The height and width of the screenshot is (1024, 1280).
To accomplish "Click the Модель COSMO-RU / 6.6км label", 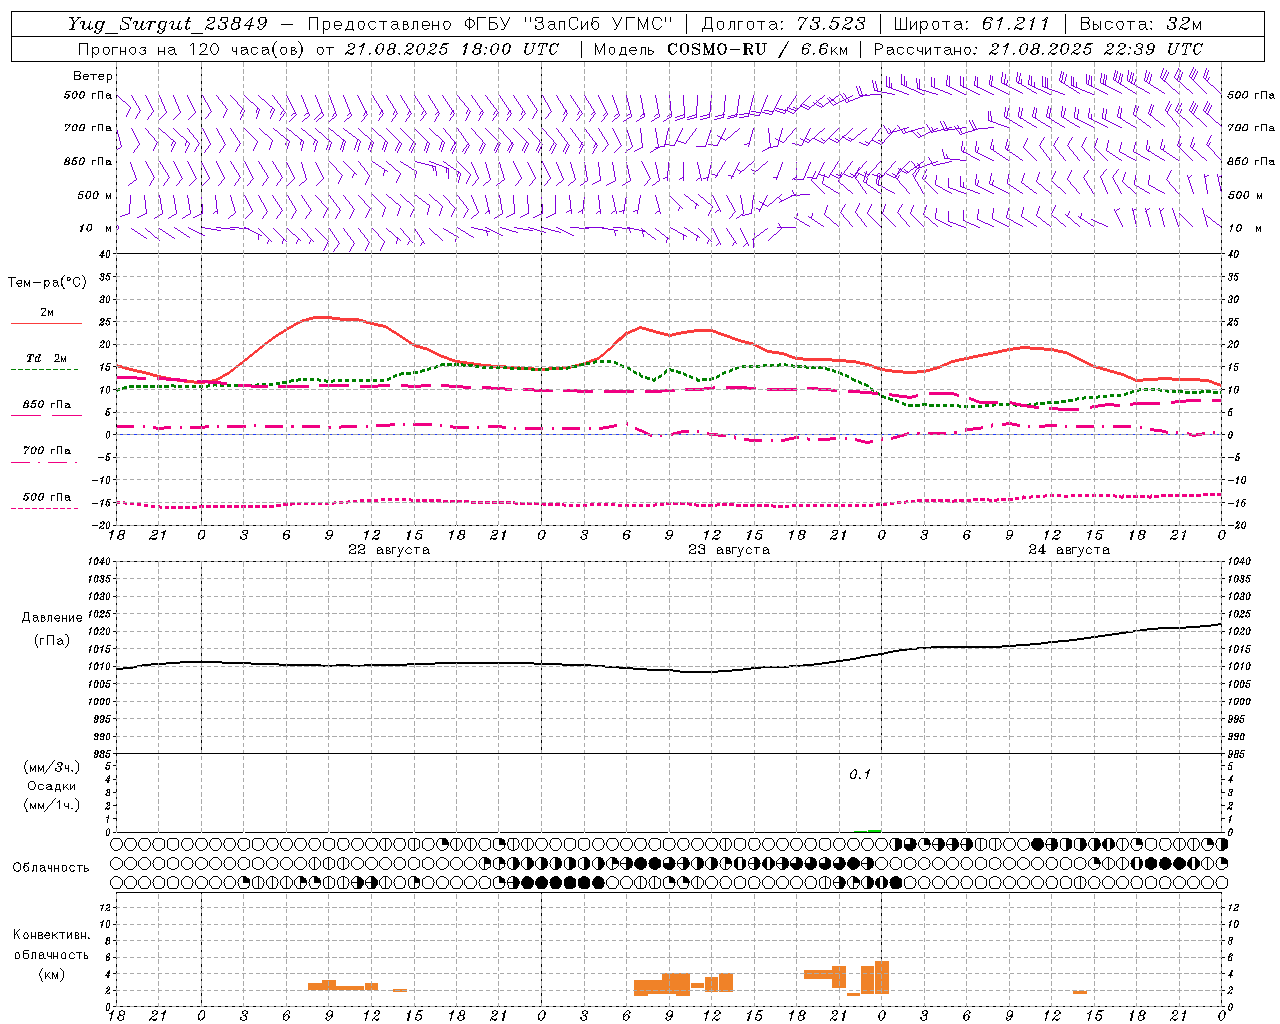I will tap(721, 49).
